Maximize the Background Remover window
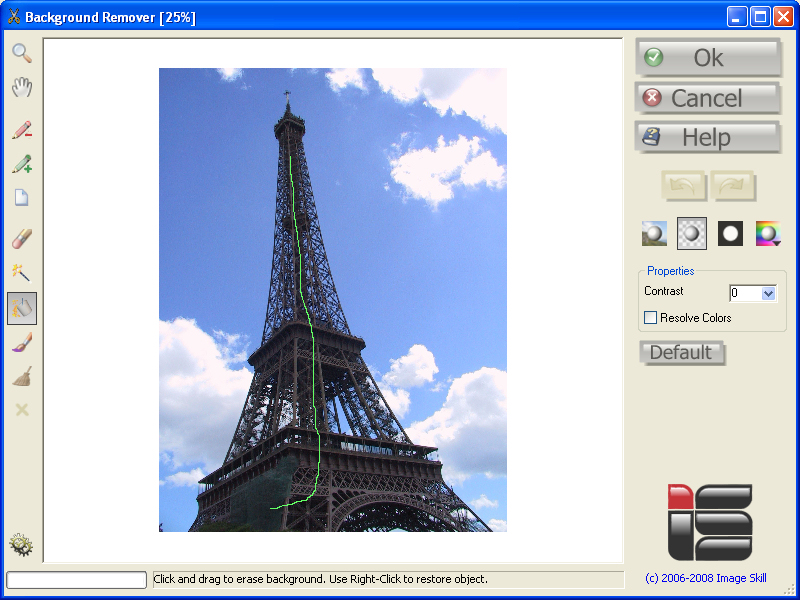The height and width of the screenshot is (600, 800). coord(760,16)
